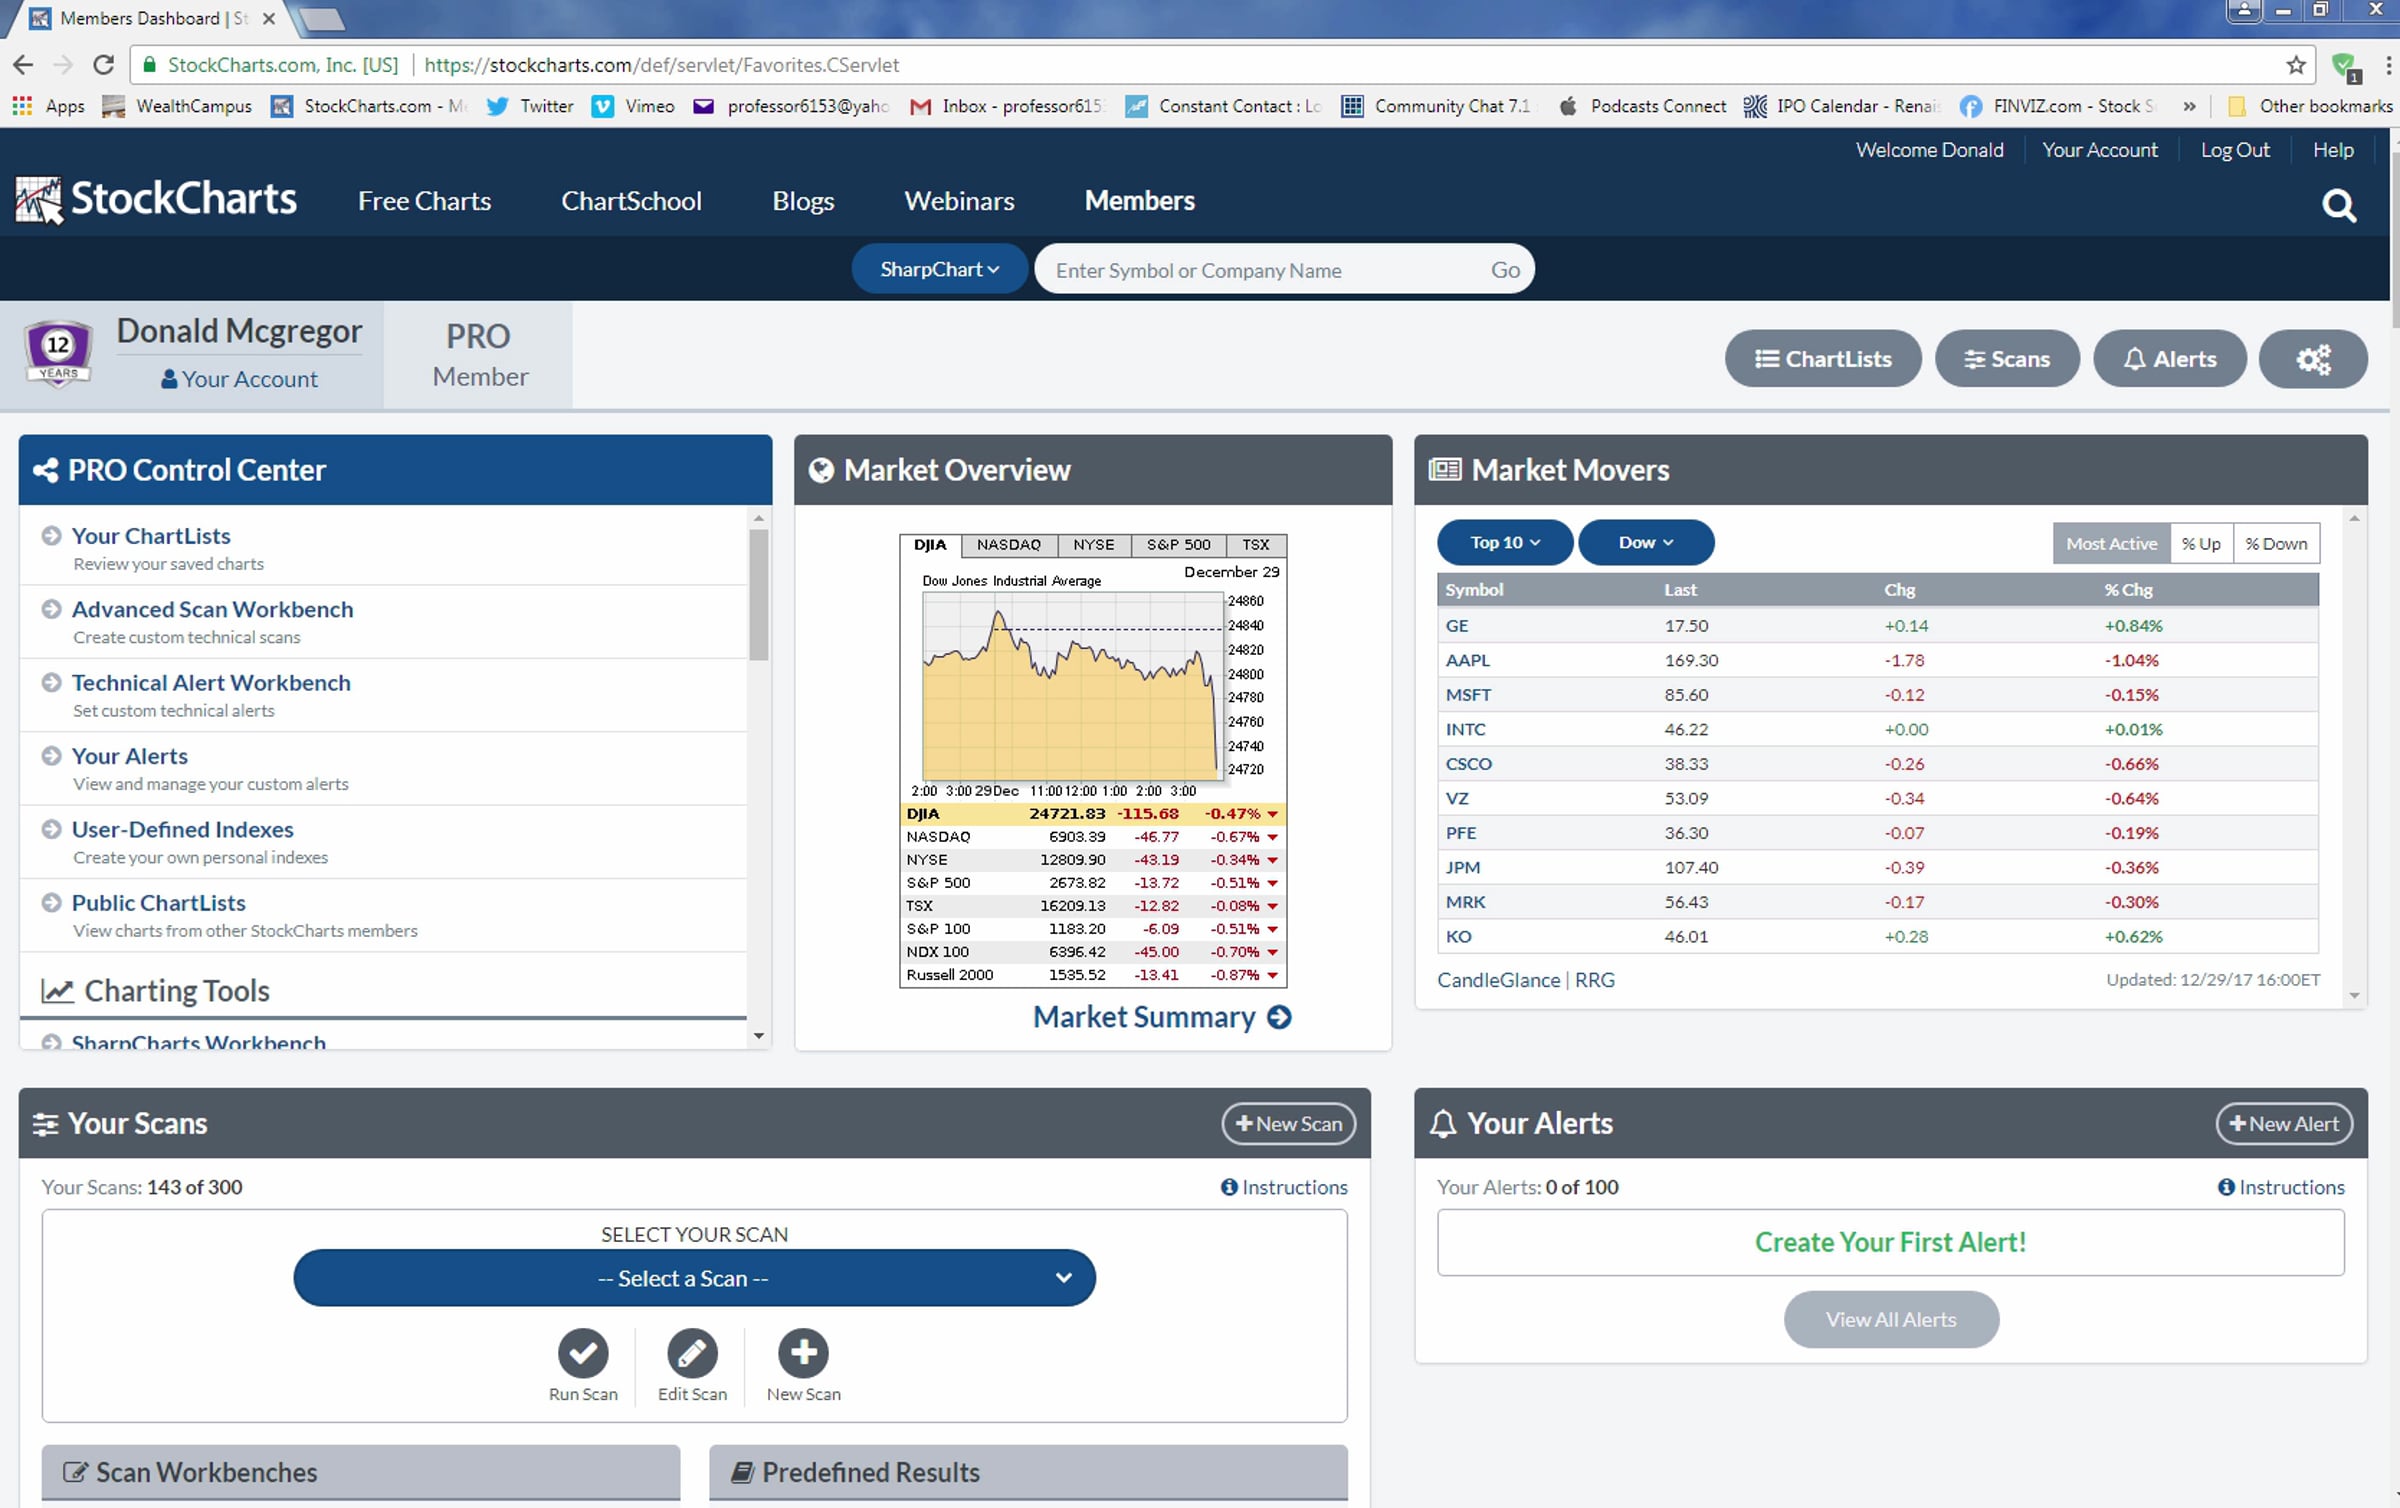Open the Top 10 dropdown
The image size is (2400, 1508).
pyautogui.click(x=1504, y=542)
